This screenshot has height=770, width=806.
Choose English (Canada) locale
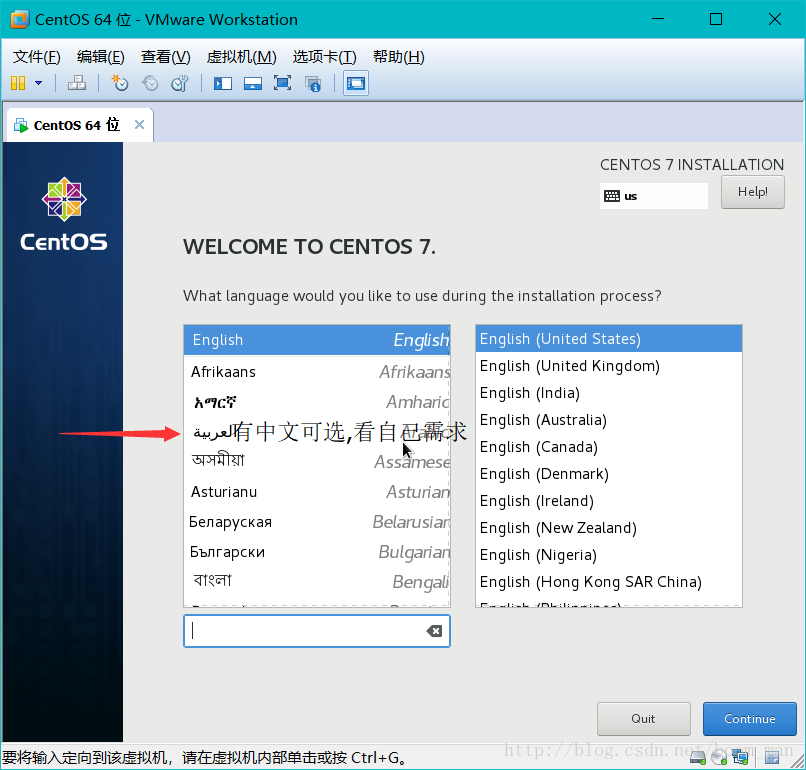[609, 447]
